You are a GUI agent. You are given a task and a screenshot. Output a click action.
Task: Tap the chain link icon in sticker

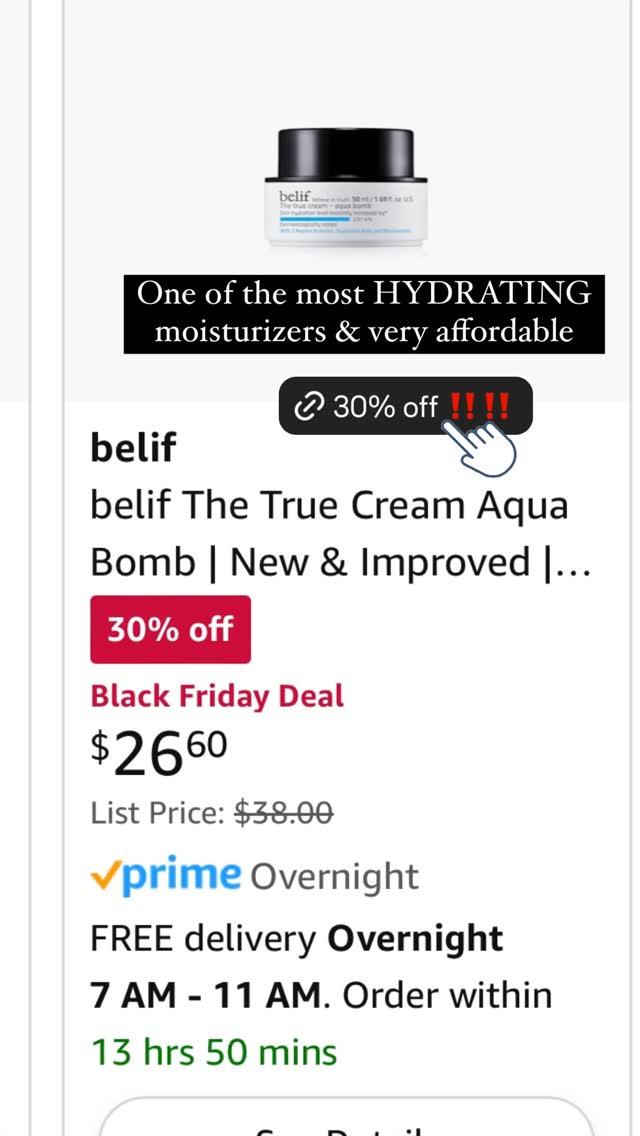click(309, 408)
